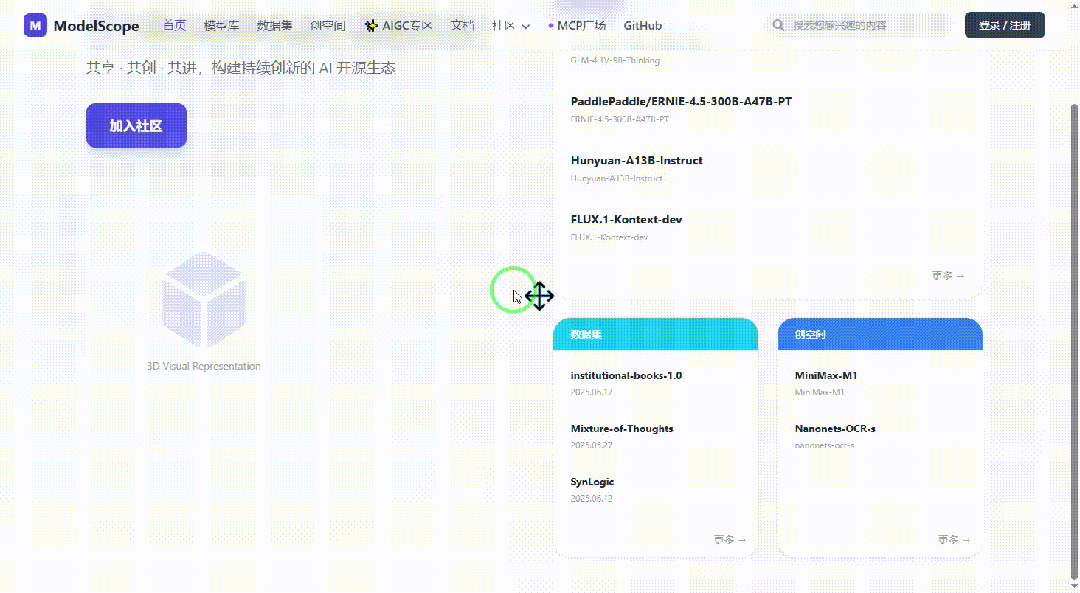Click the AIGC专区 sparkle icon in navbar
The width and height of the screenshot is (1080, 593).
coord(371,25)
